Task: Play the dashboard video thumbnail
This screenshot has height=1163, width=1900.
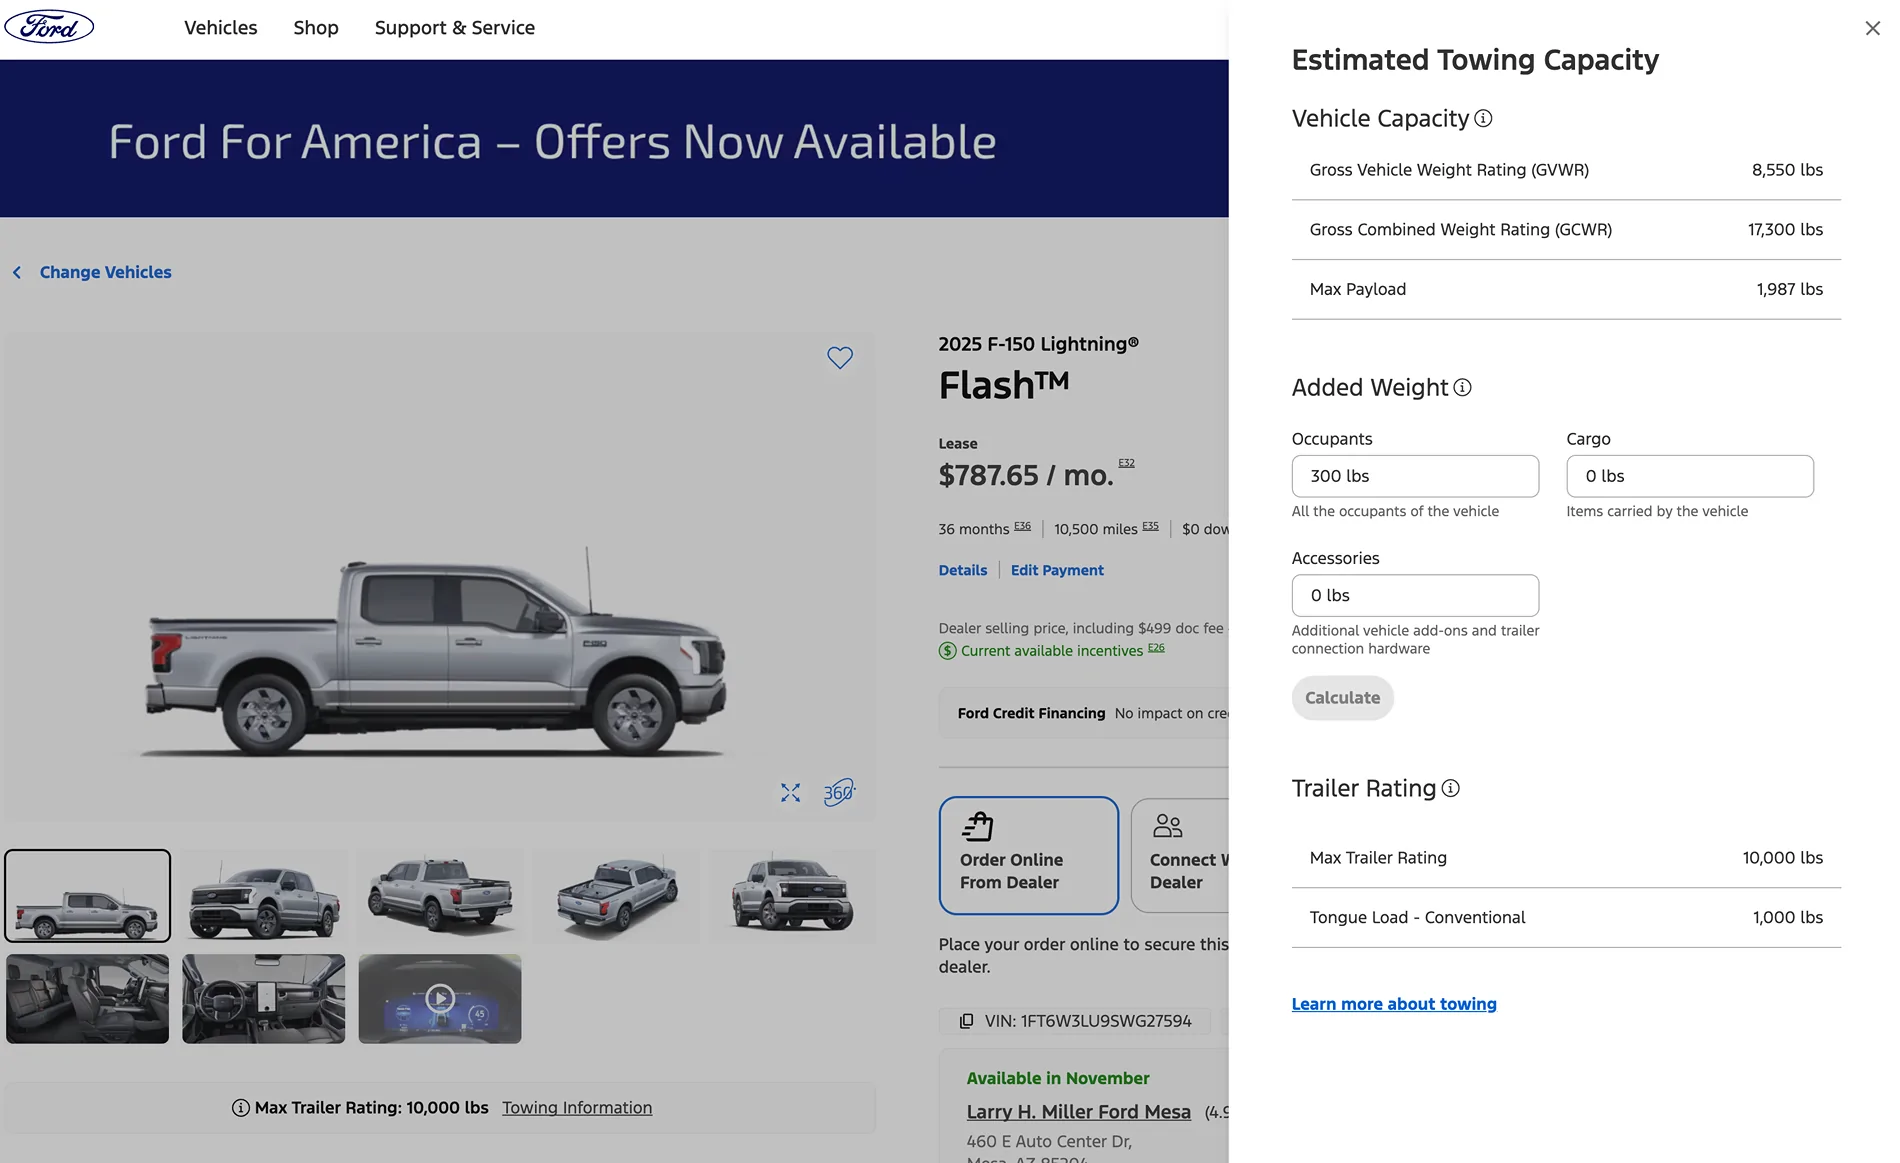Action: 440,998
